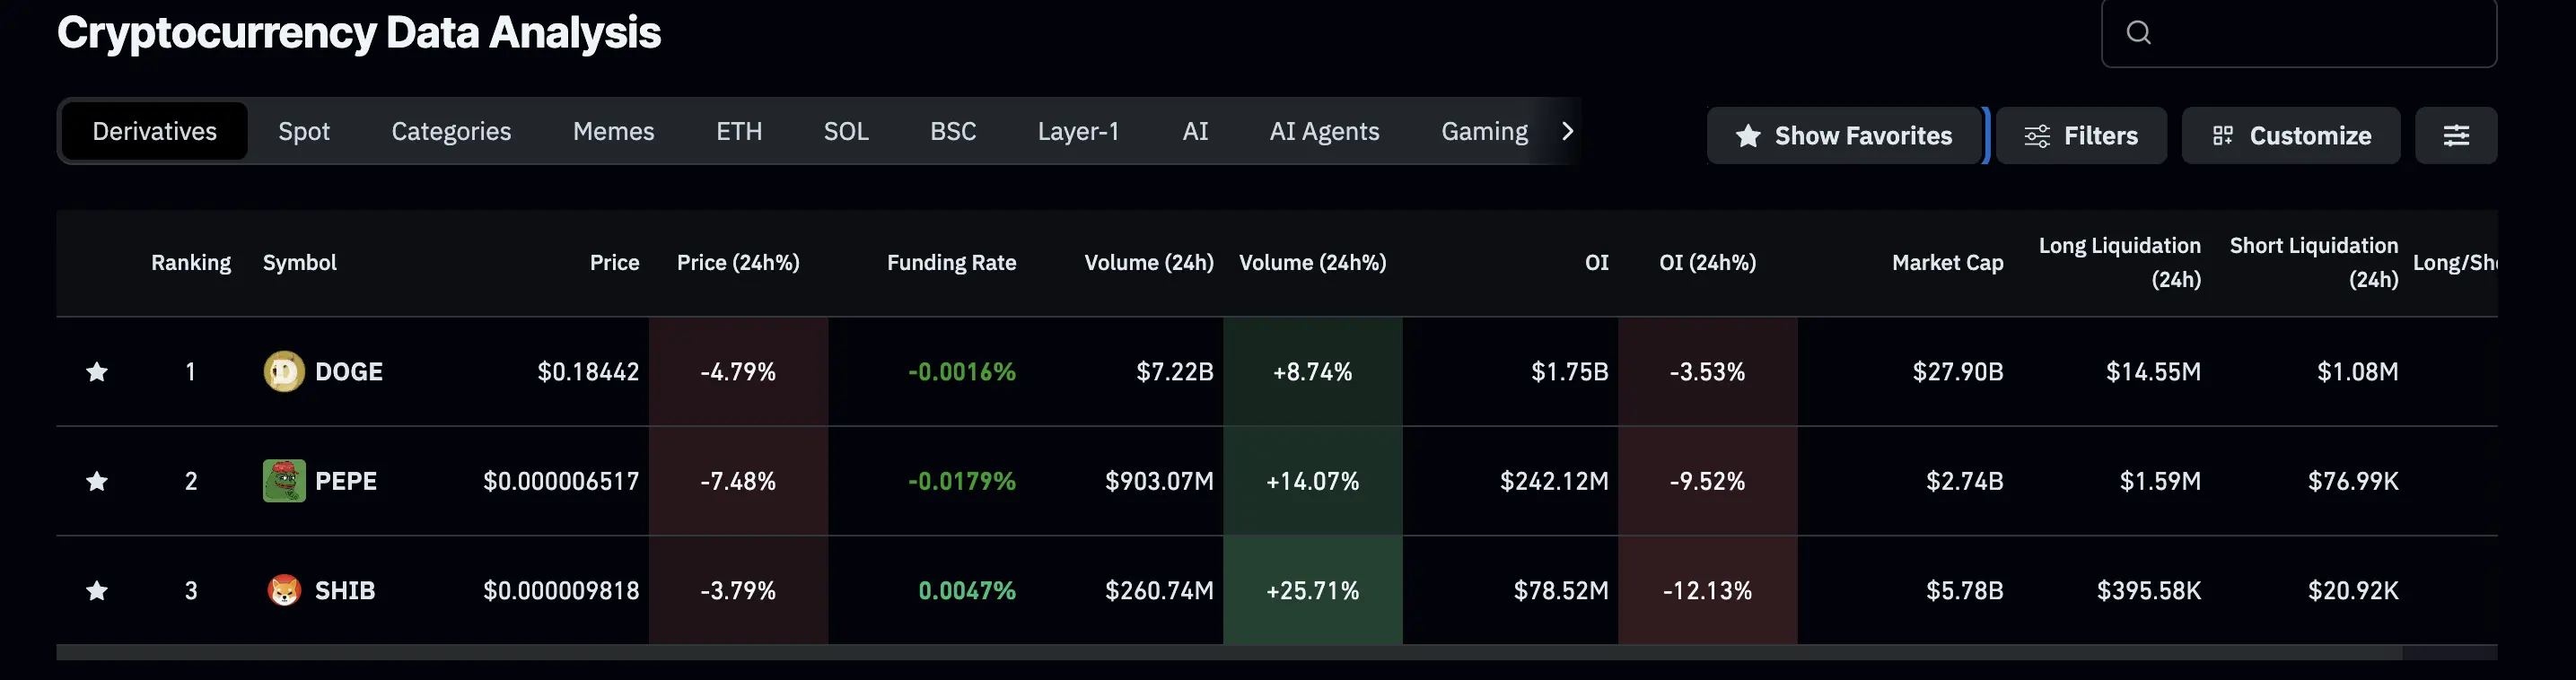Viewport: 2576px width, 680px height.
Task: Click the search input field
Action: [x=2299, y=33]
